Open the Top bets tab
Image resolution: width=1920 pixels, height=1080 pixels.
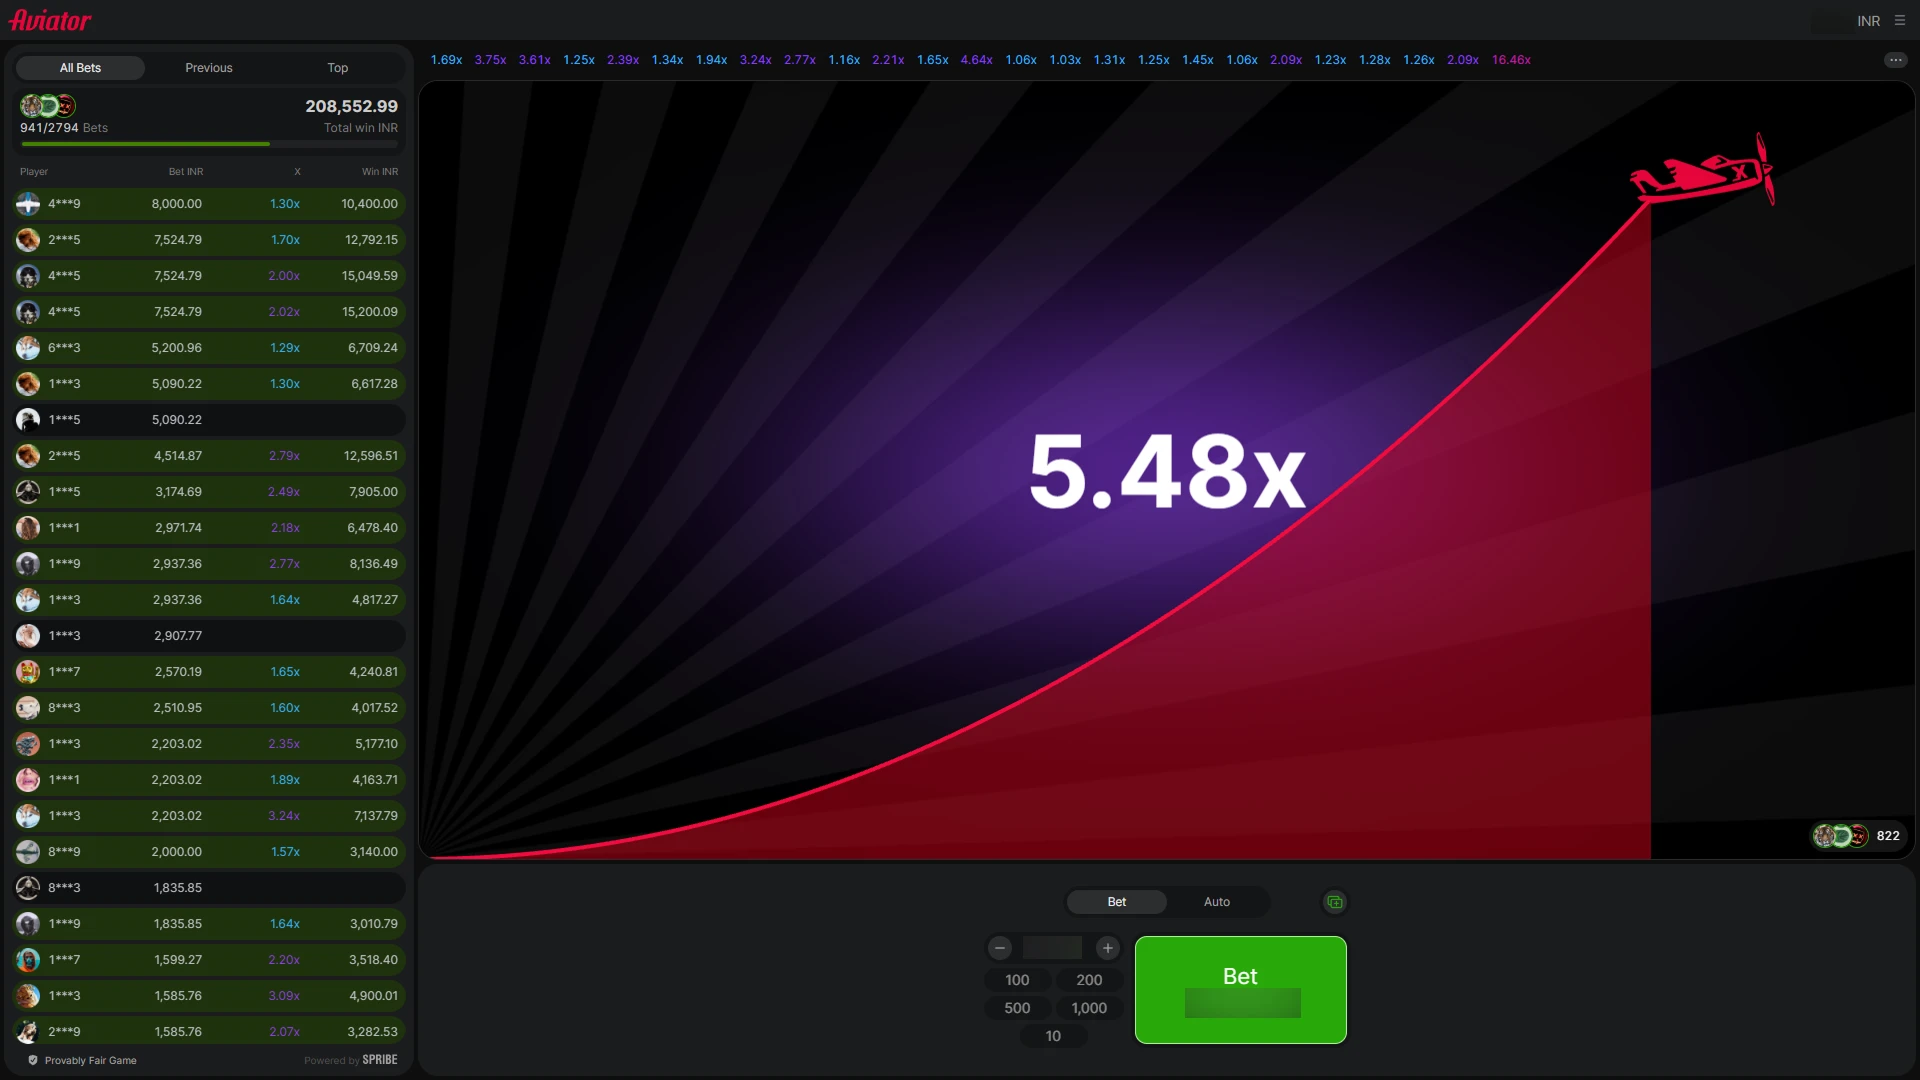(336, 67)
